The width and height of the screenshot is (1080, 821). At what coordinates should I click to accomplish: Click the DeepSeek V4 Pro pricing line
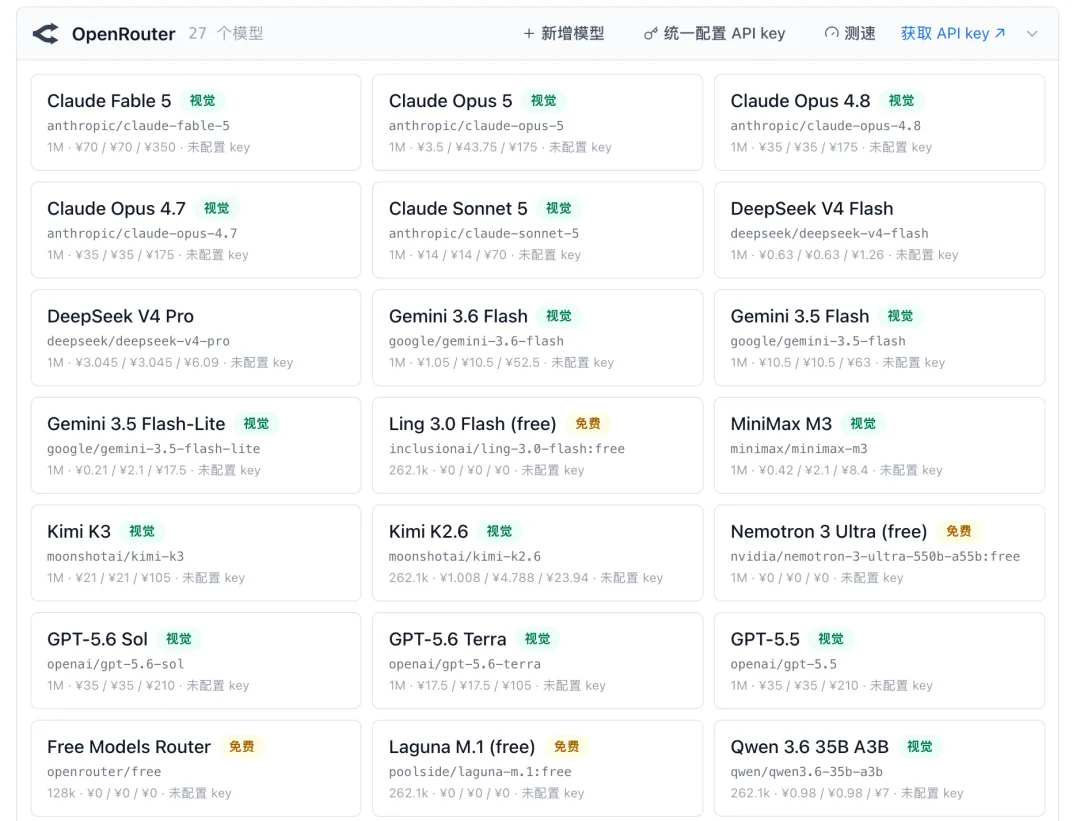coord(170,362)
